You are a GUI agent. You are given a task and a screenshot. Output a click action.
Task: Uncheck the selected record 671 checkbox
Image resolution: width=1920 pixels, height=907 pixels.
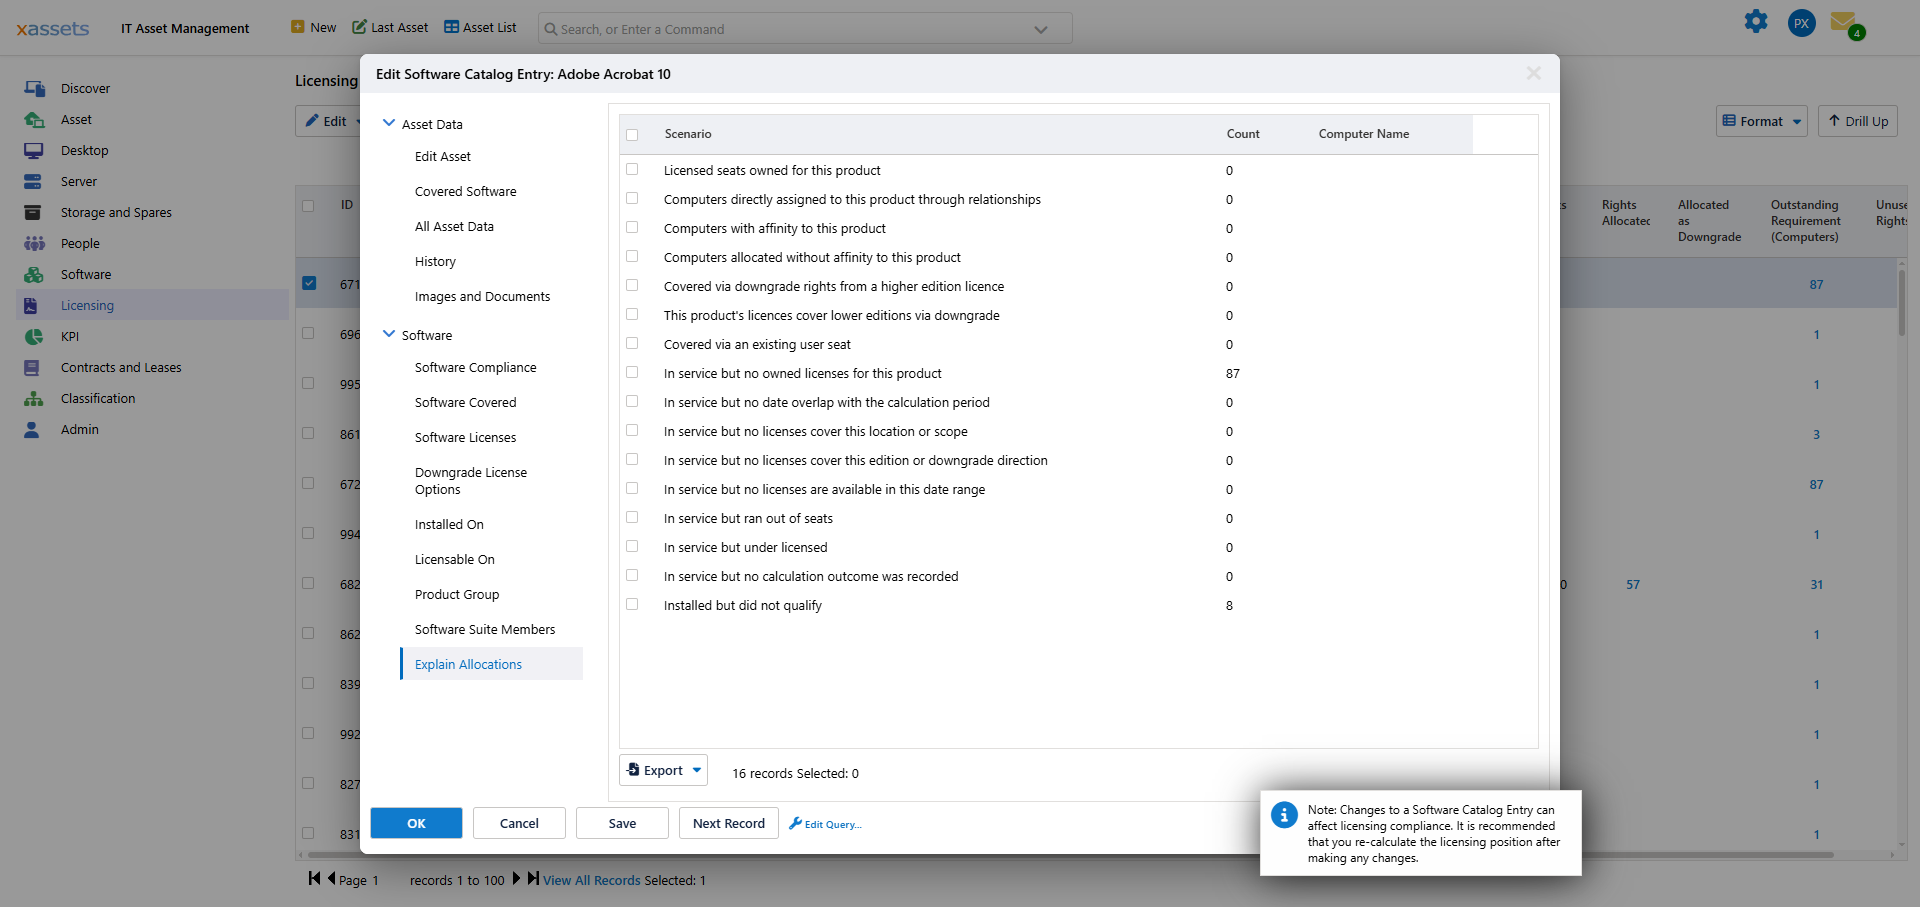(x=309, y=284)
